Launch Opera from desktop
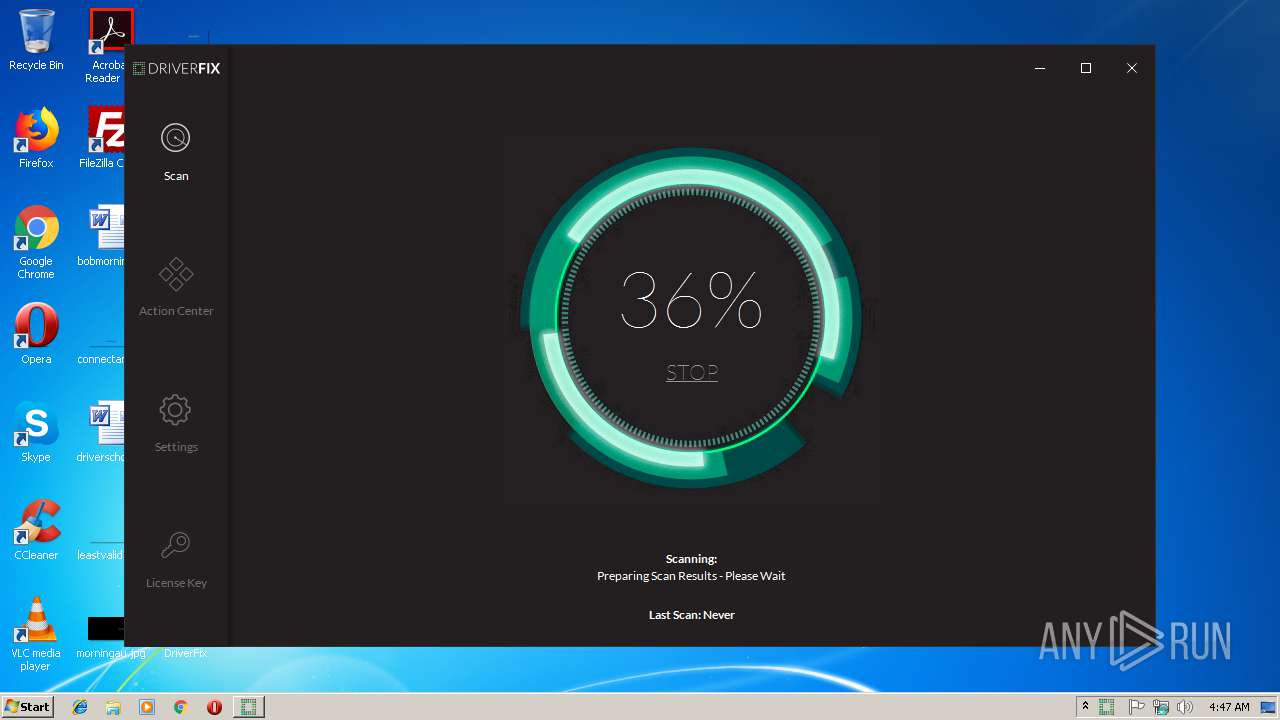This screenshot has width=1280, height=720. (x=36, y=334)
